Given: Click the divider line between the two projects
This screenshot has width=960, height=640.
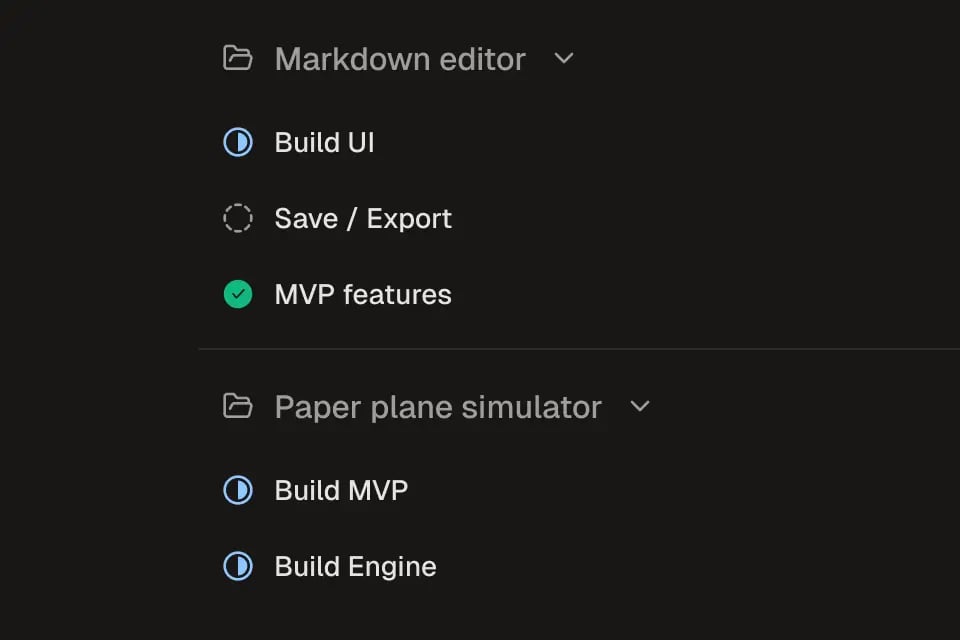Looking at the screenshot, I should coord(578,349).
